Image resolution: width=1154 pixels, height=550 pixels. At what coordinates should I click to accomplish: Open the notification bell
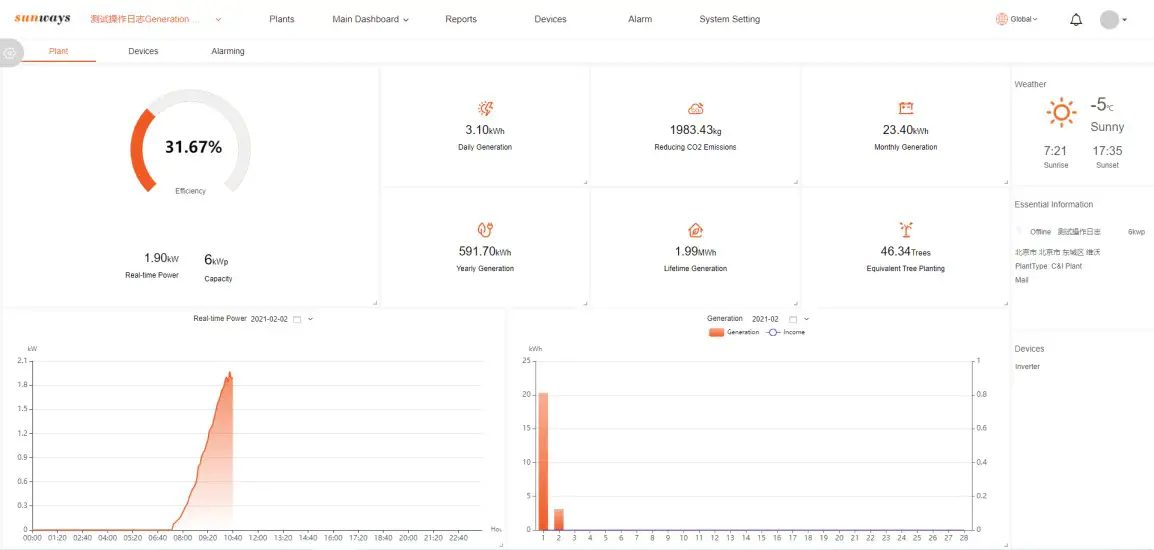point(1076,20)
